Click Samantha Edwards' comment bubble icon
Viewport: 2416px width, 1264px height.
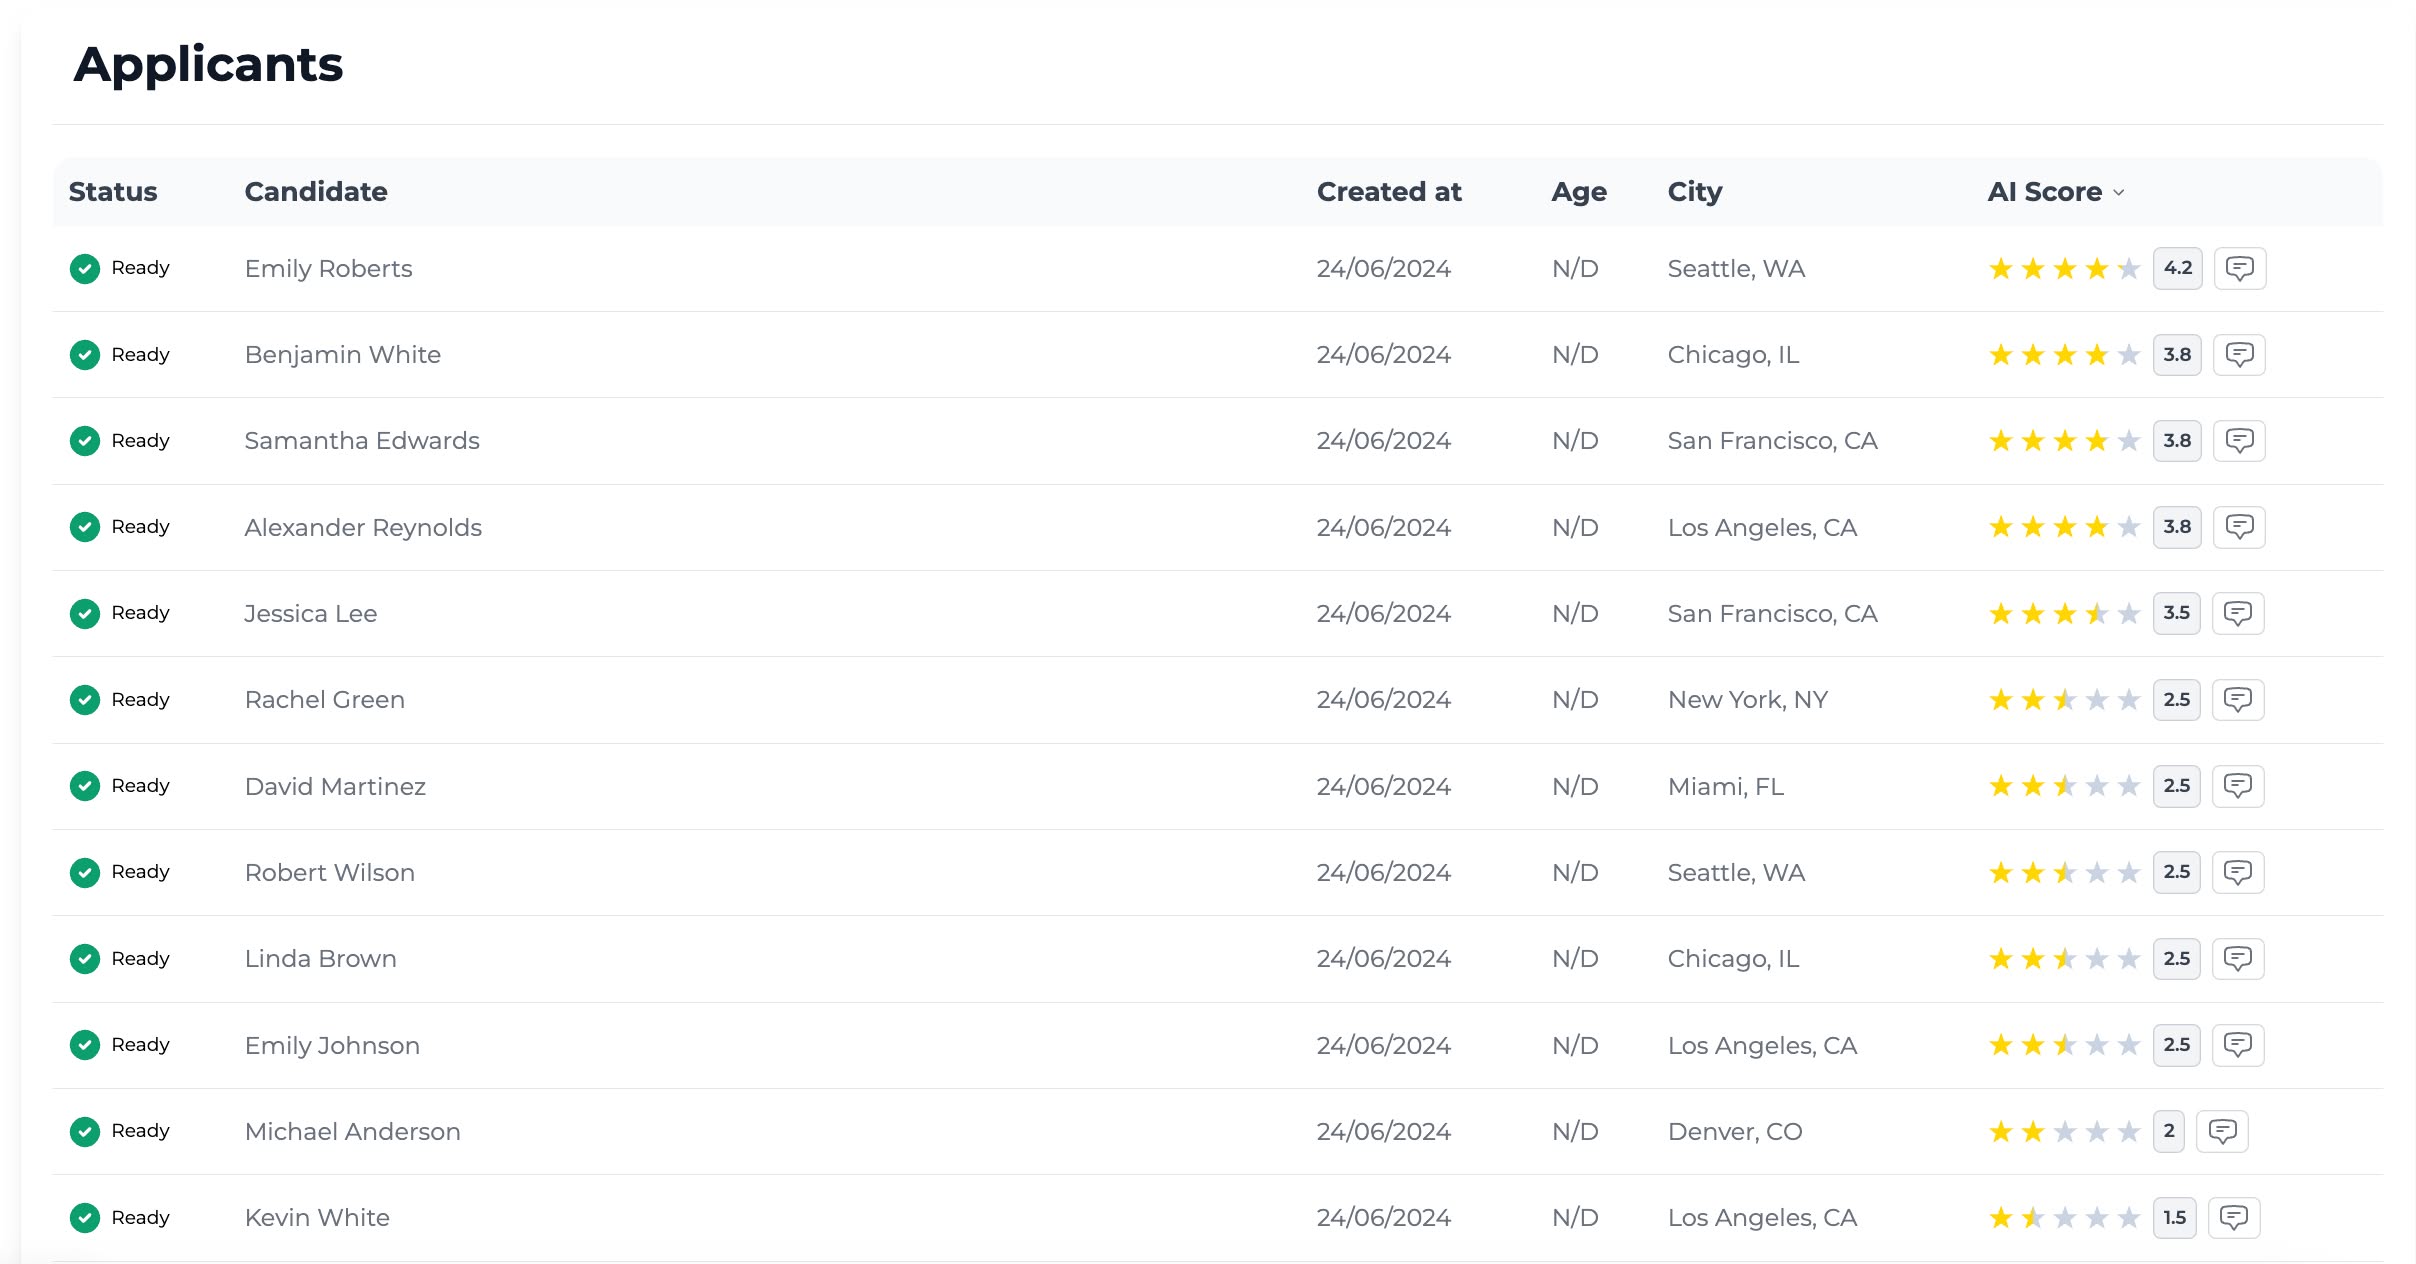point(2238,441)
